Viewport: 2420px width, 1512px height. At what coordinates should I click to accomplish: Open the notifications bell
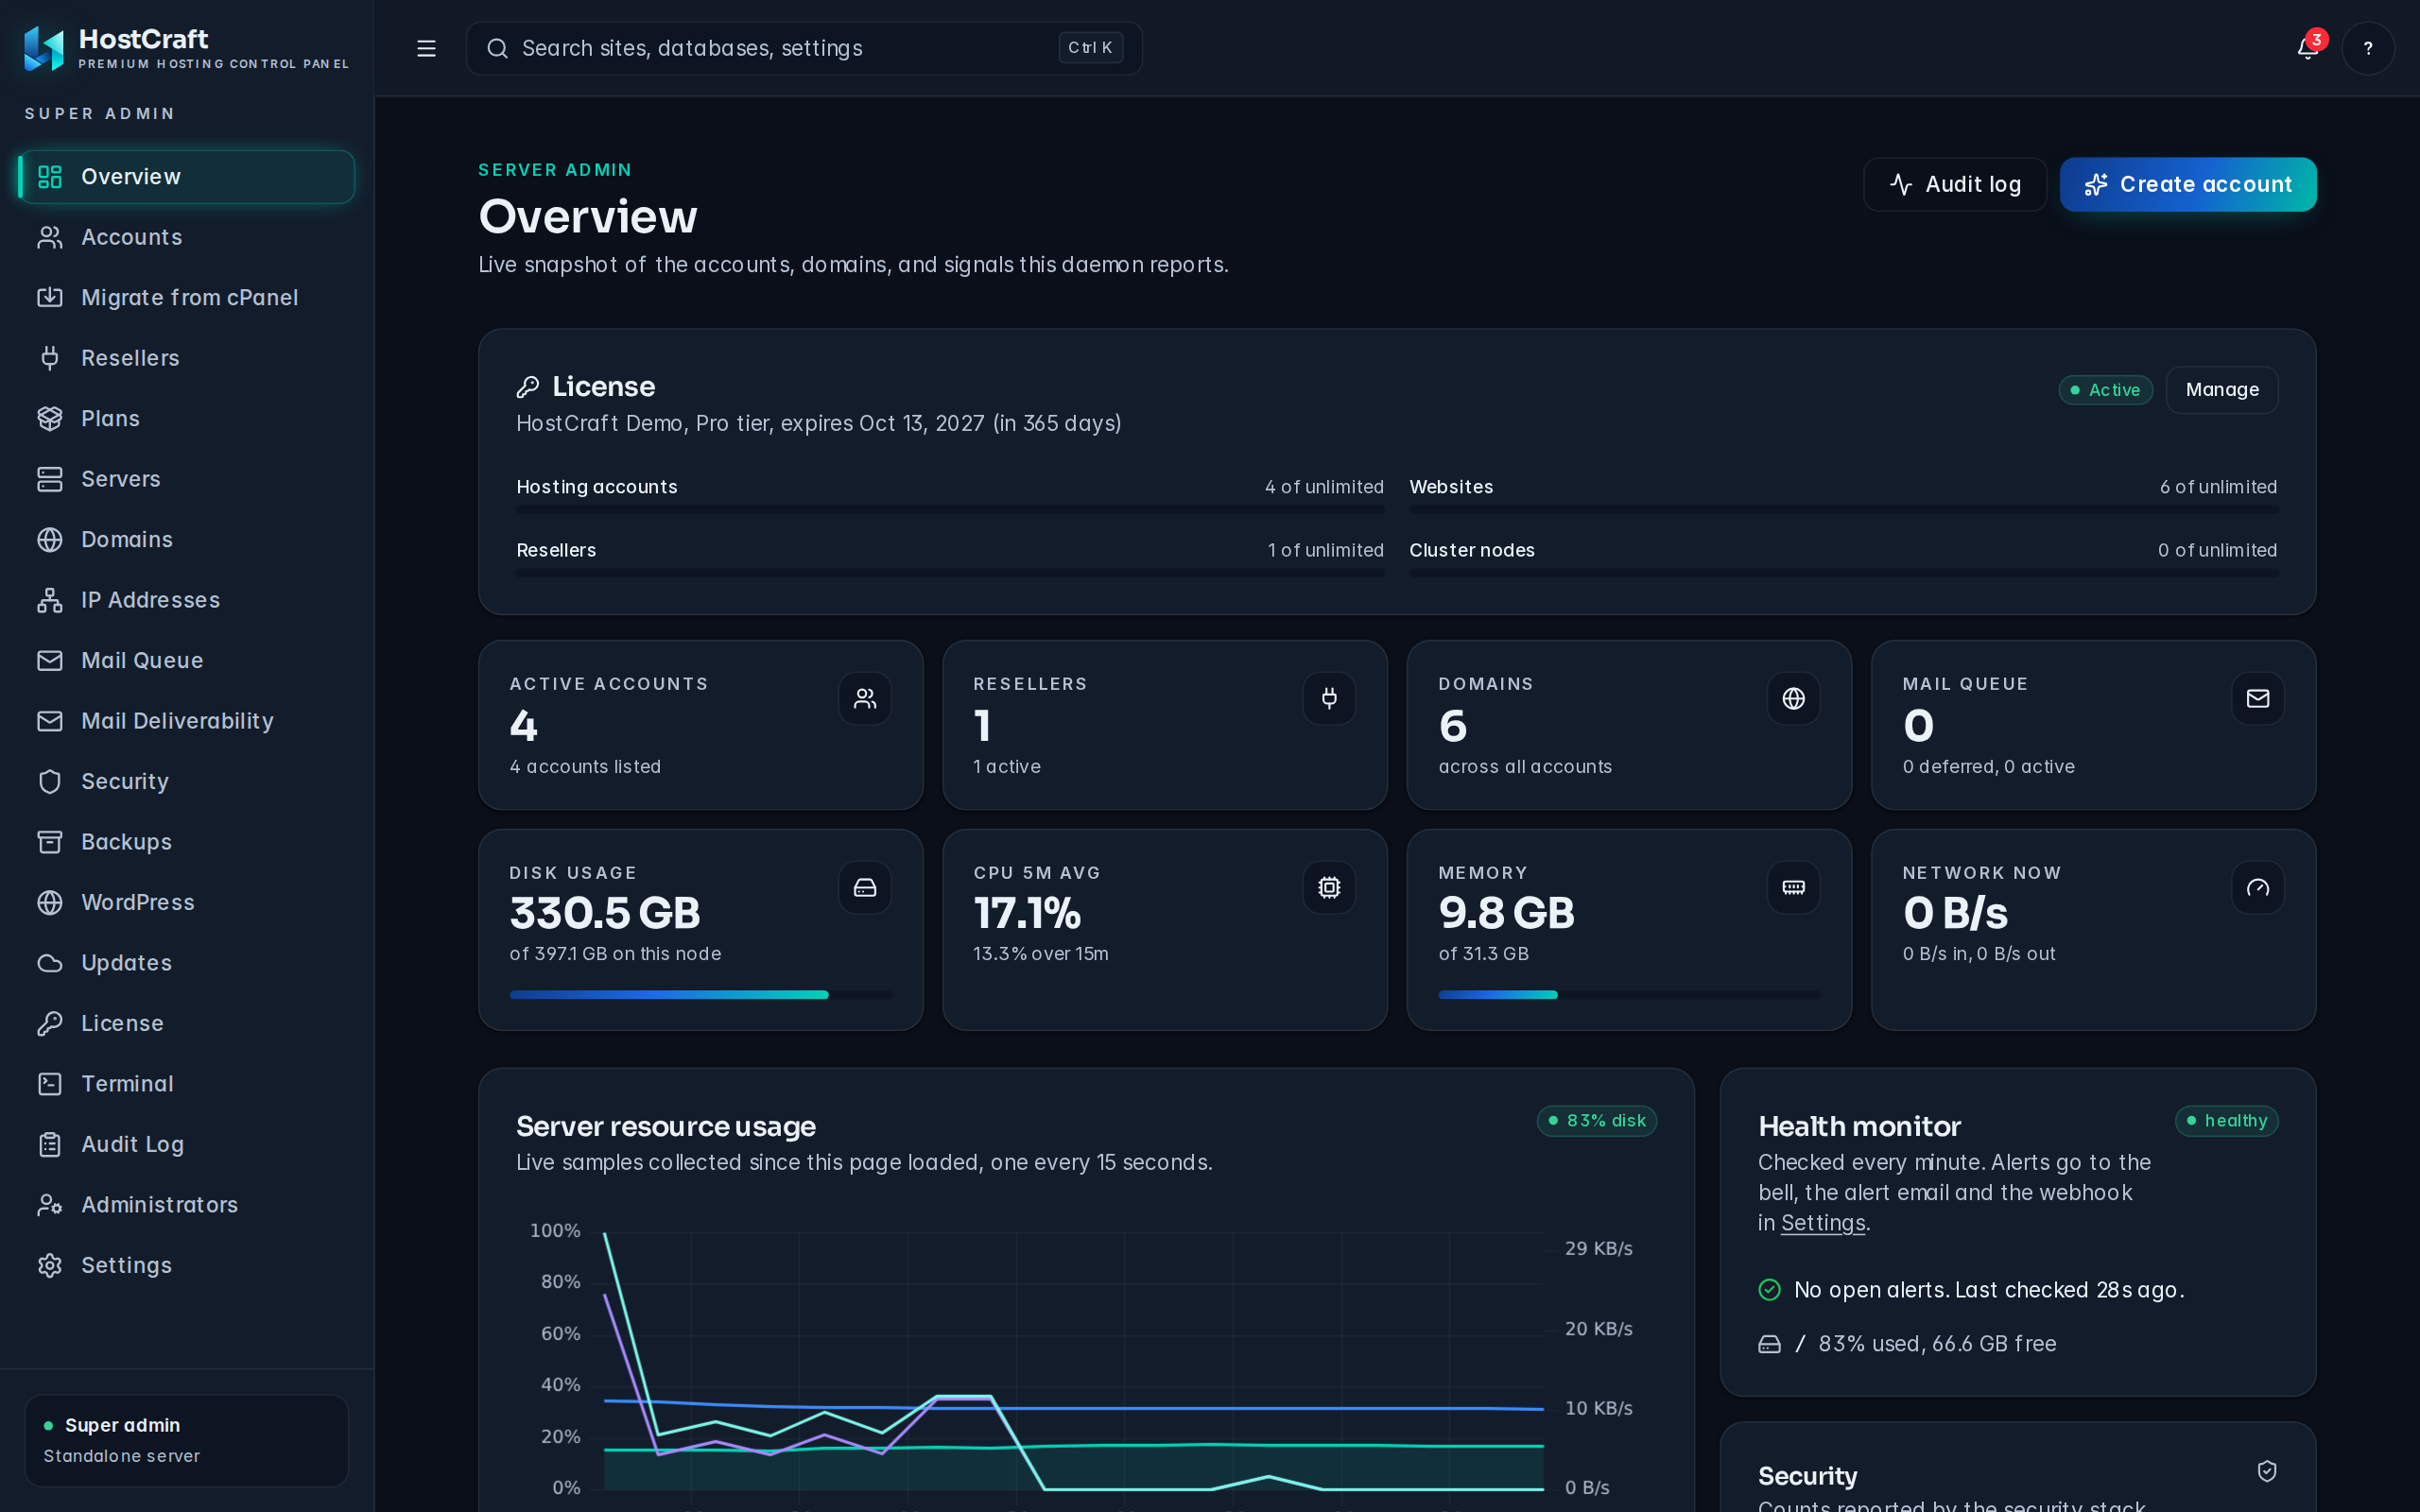[x=2308, y=48]
